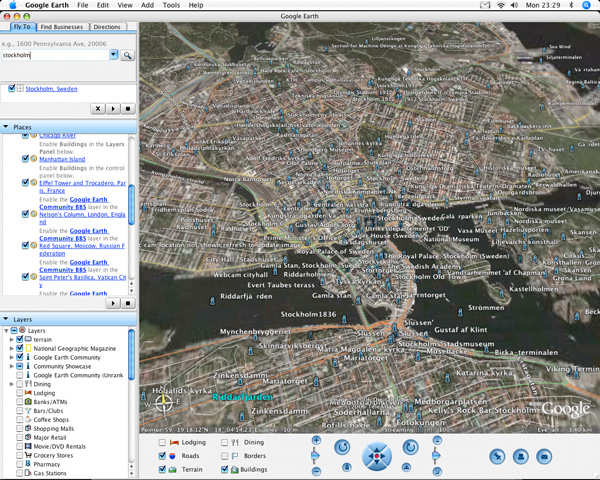Click the compass on the map
Image resolution: width=600 pixels, height=480 pixels.
164,402
